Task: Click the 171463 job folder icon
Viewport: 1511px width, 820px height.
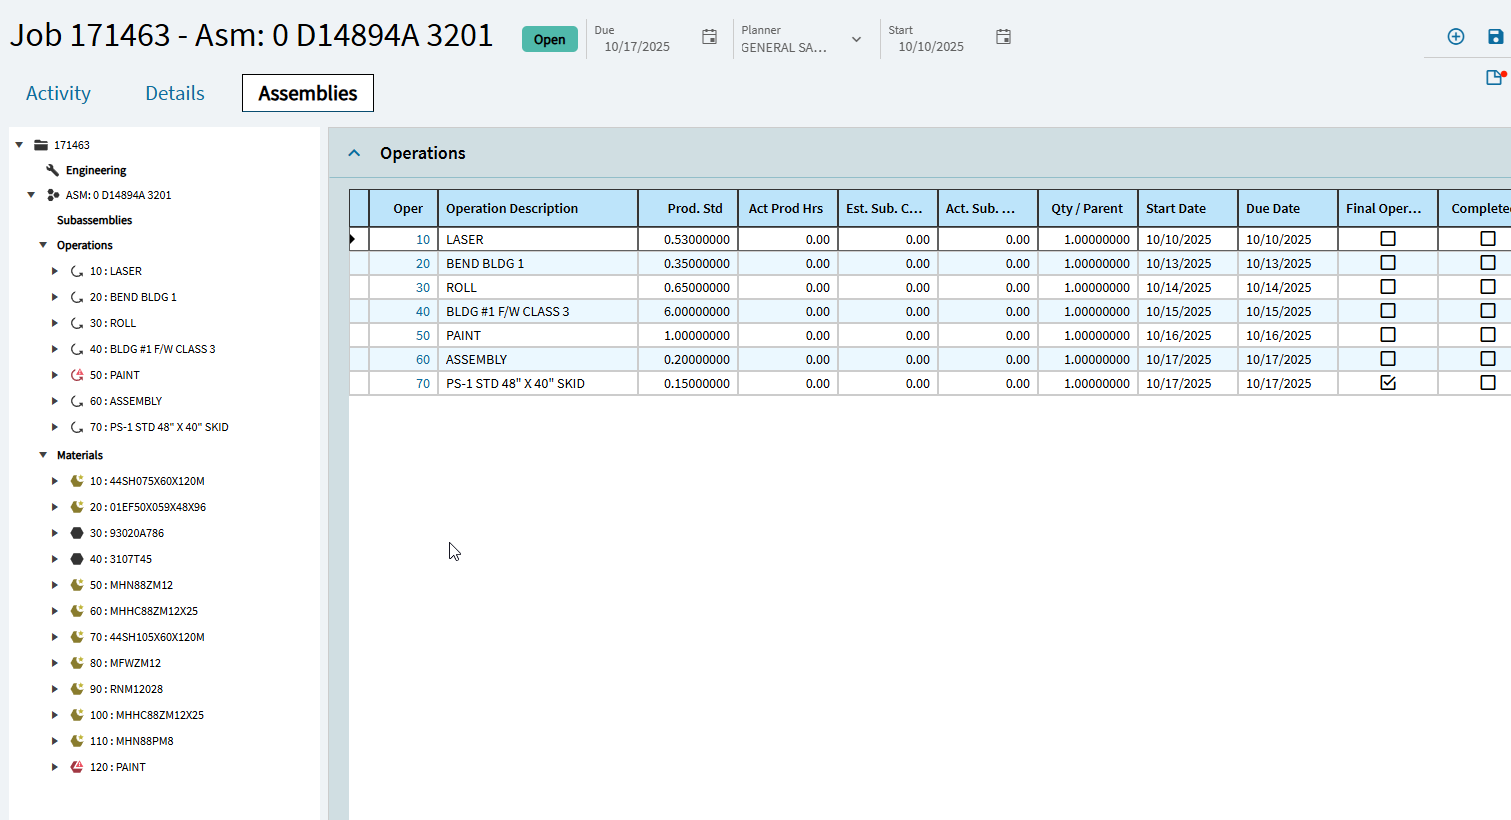Action: (x=41, y=145)
